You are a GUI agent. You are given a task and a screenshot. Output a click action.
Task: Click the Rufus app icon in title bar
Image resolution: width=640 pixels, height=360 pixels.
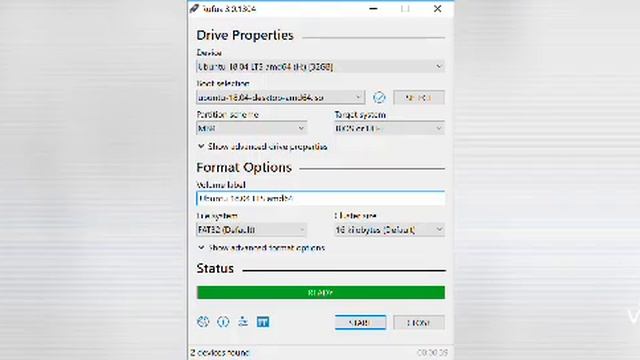tap(194, 9)
